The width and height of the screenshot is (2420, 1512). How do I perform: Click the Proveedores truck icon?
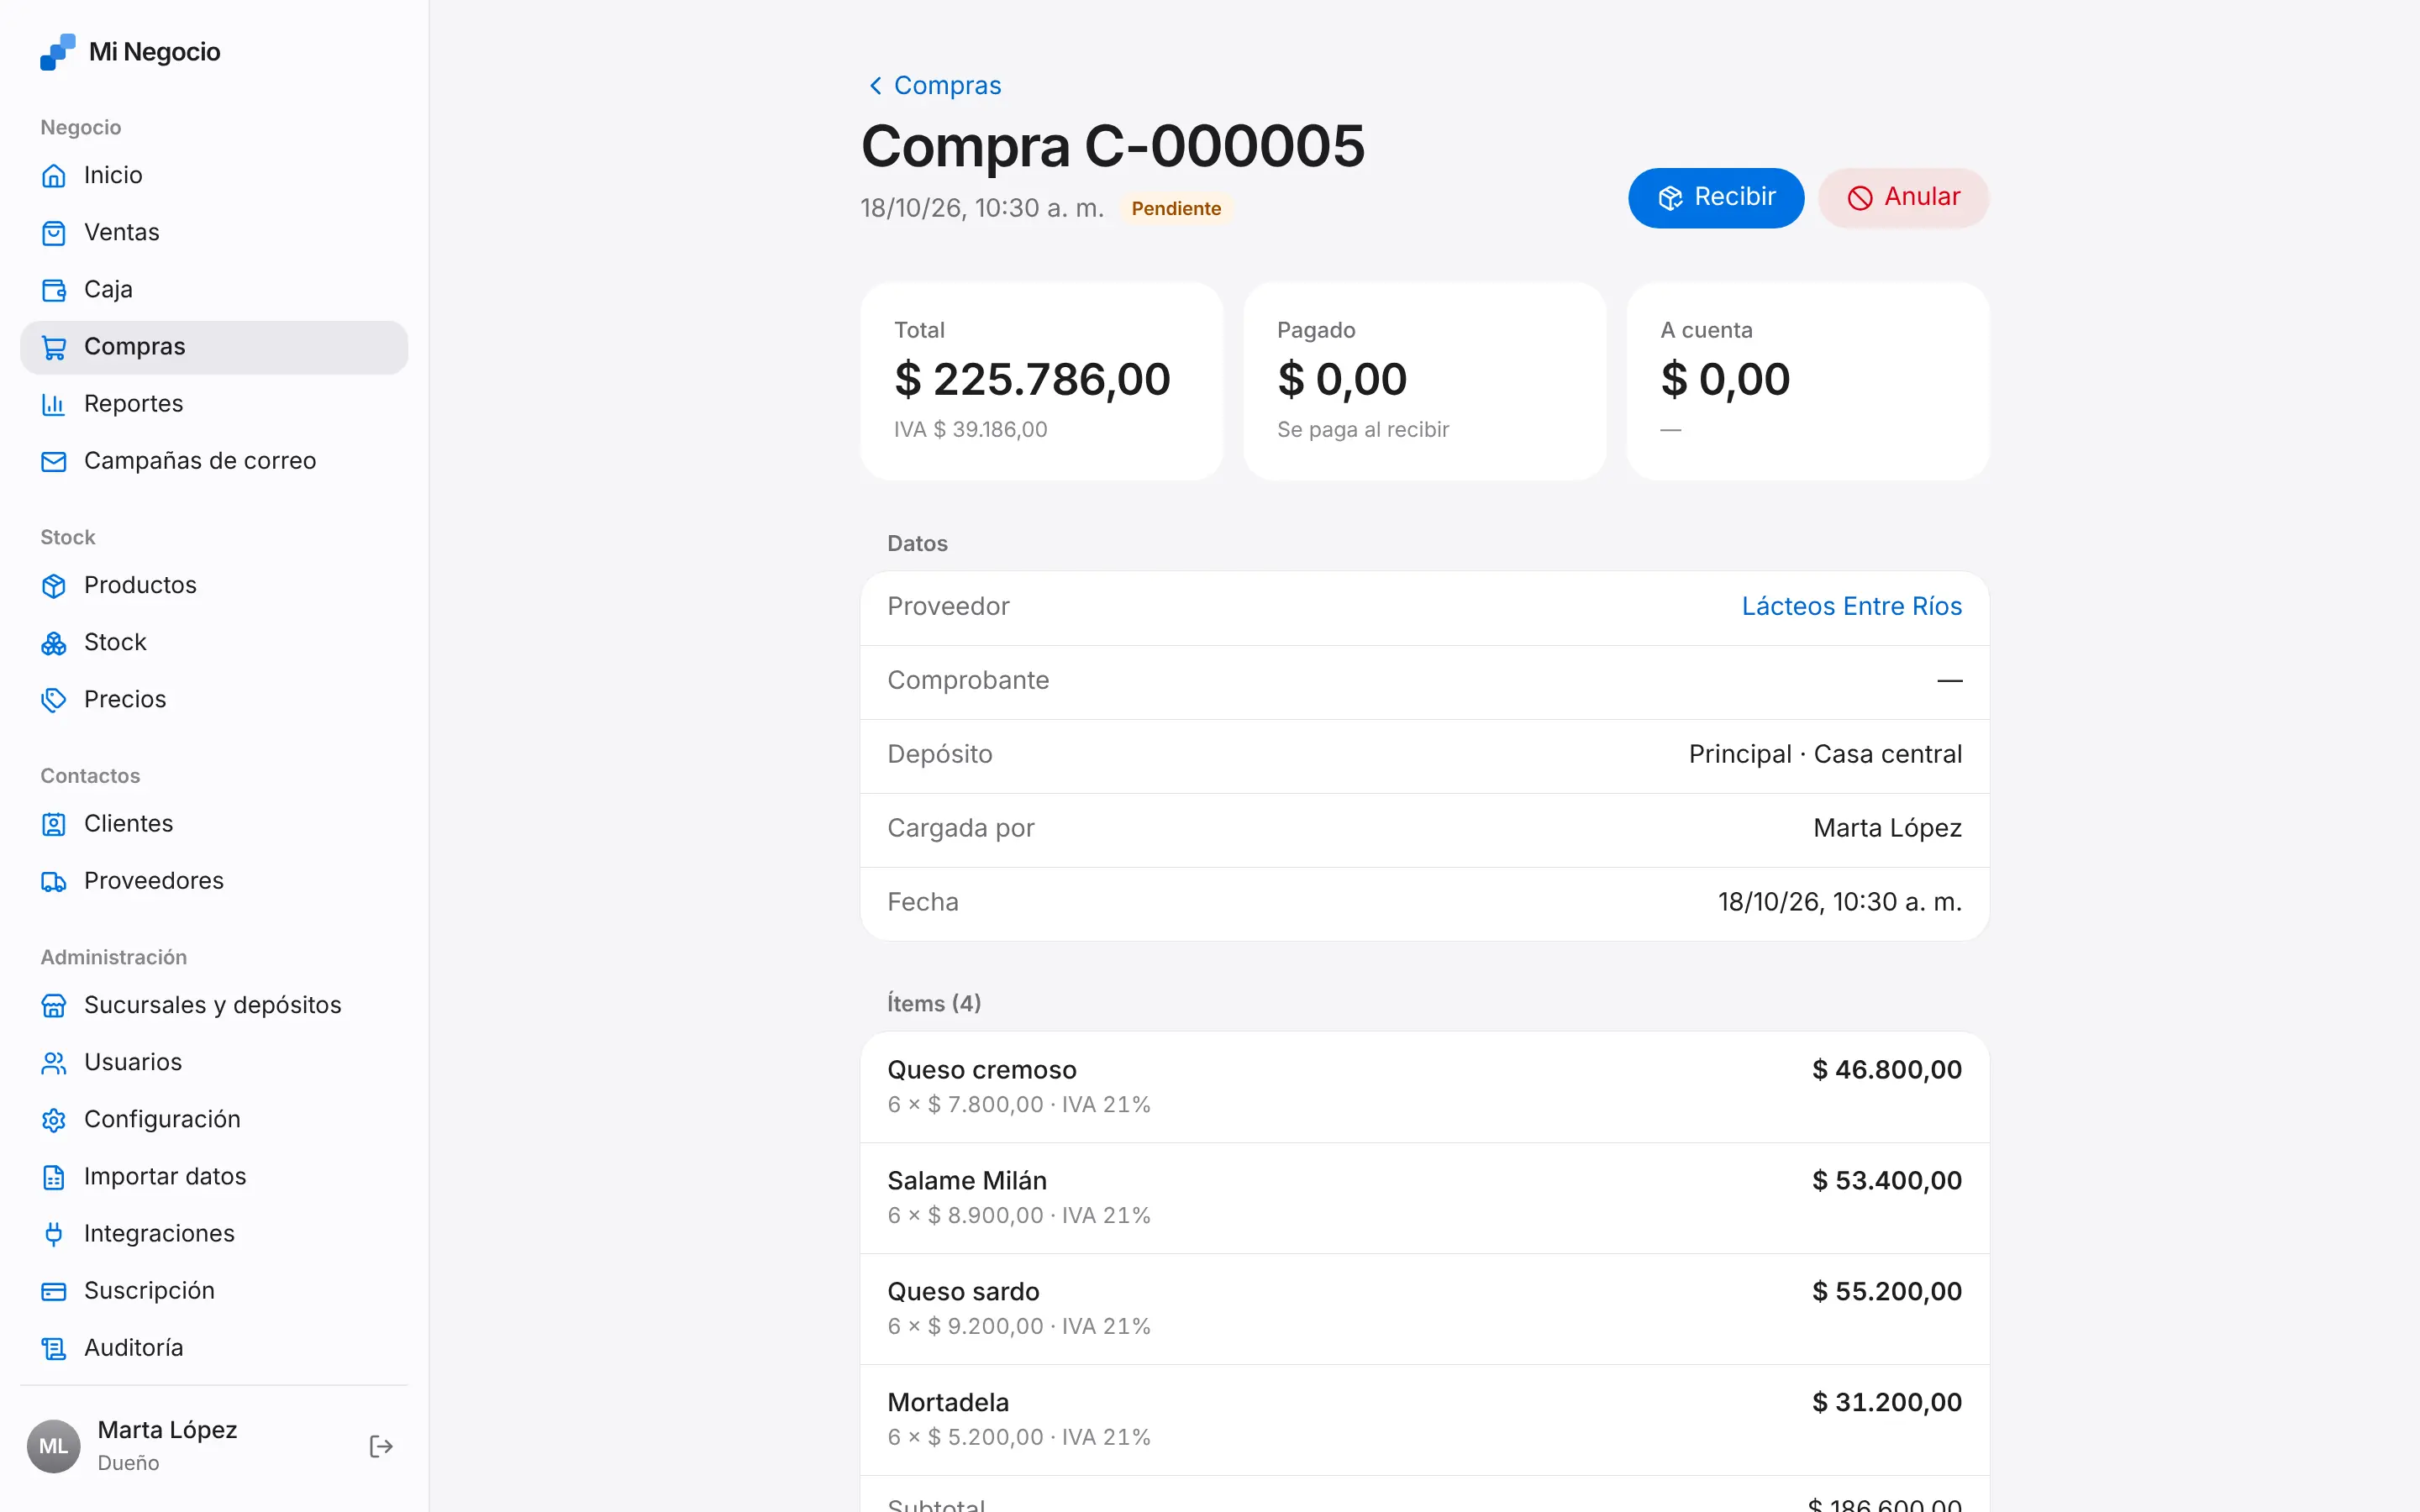pos(54,881)
